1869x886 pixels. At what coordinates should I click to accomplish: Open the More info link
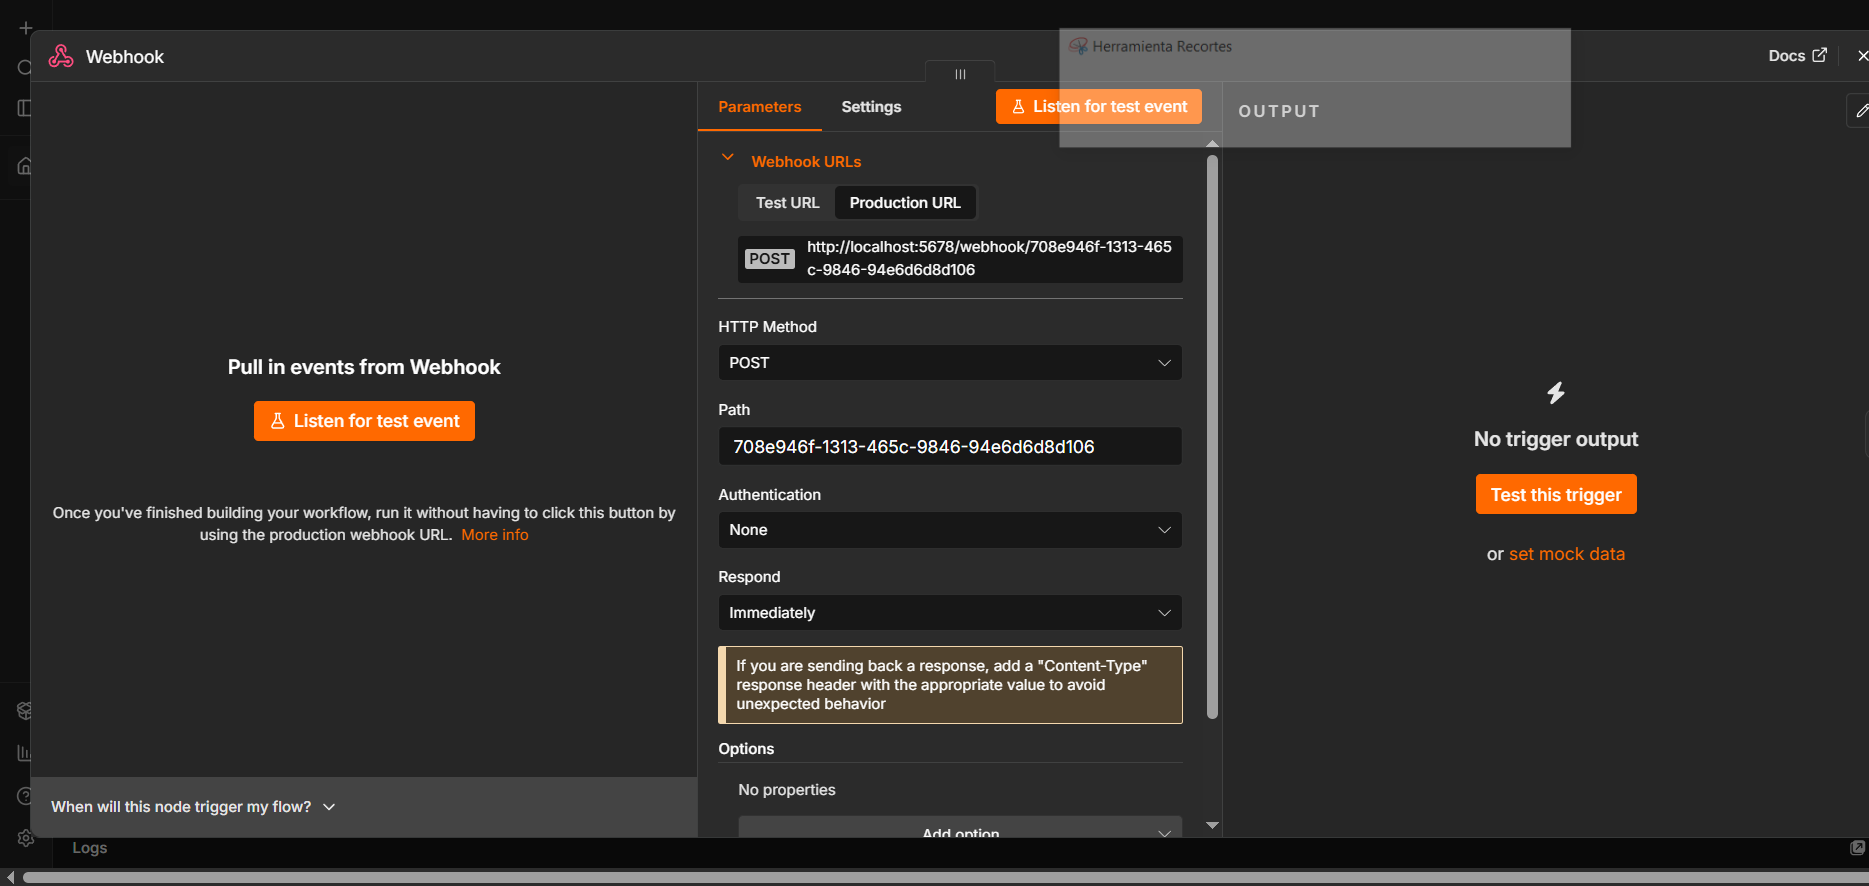[x=495, y=535]
